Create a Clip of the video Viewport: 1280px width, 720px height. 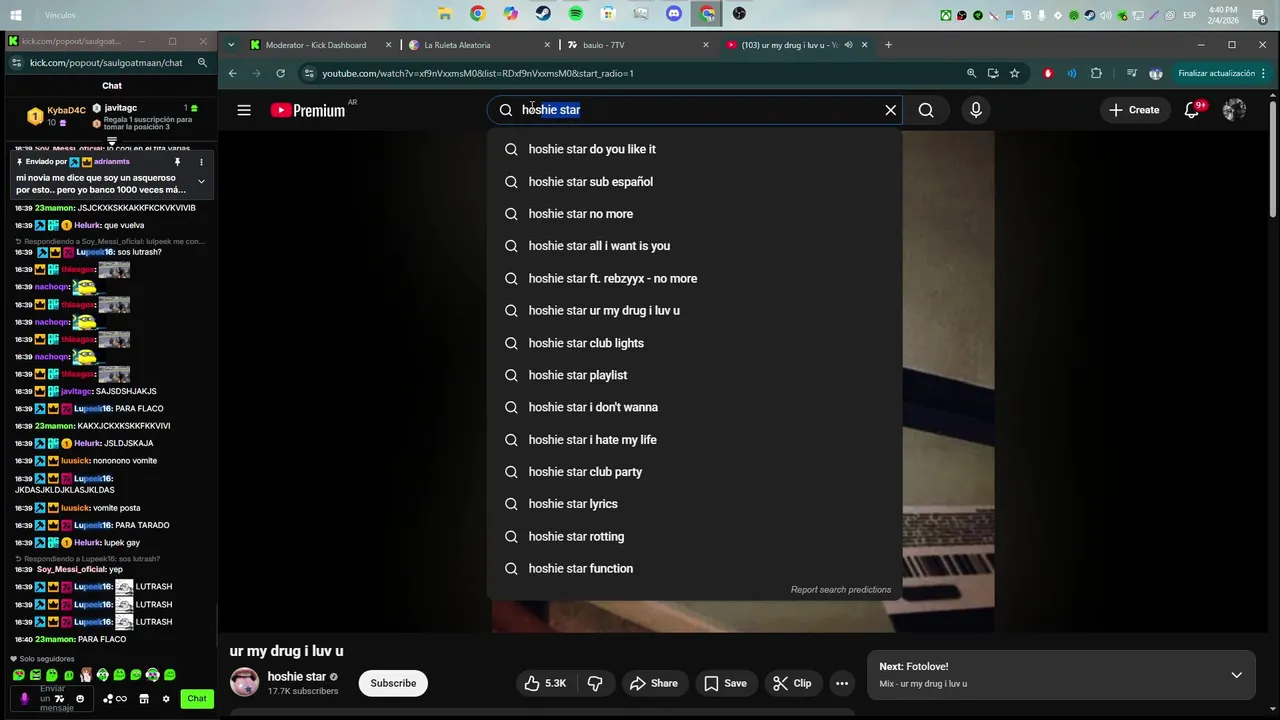pyautogui.click(x=792, y=683)
